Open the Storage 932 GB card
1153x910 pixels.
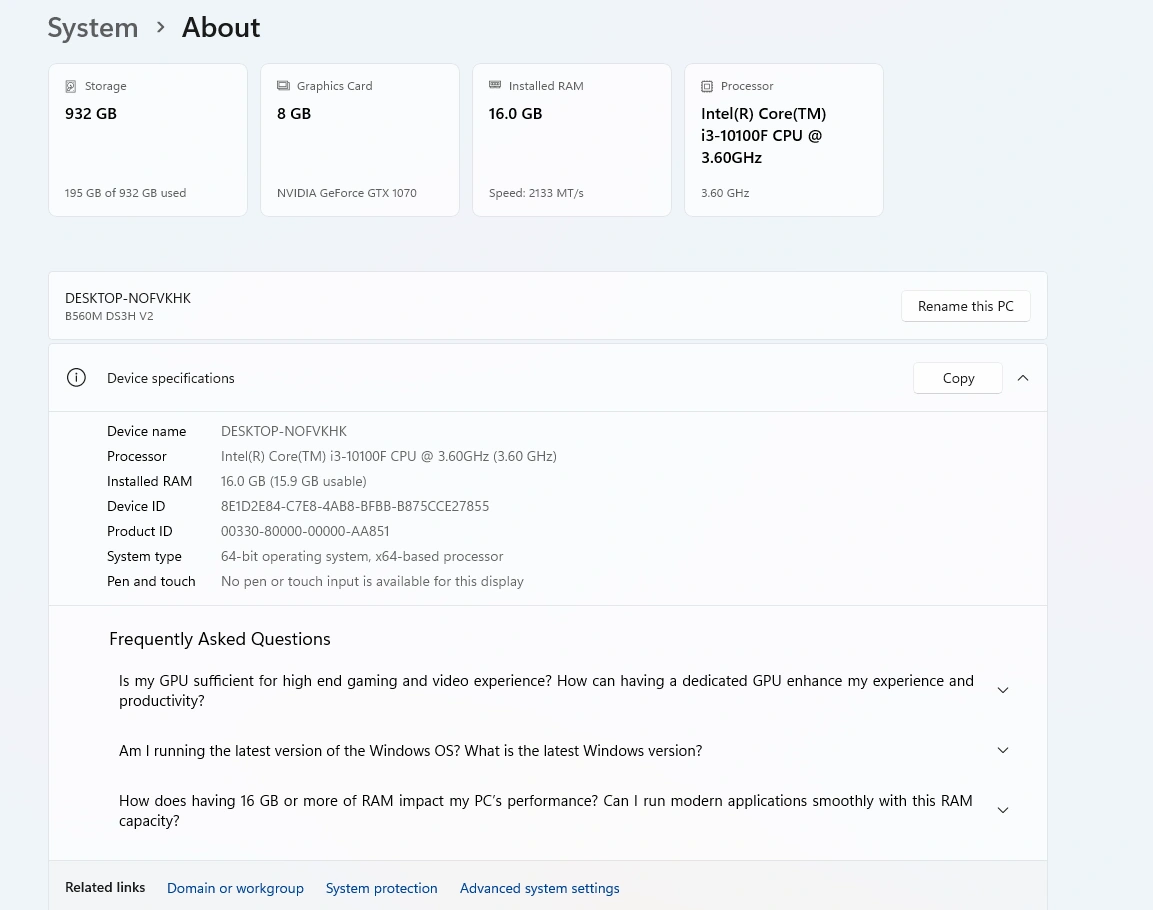click(x=147, y=140)
